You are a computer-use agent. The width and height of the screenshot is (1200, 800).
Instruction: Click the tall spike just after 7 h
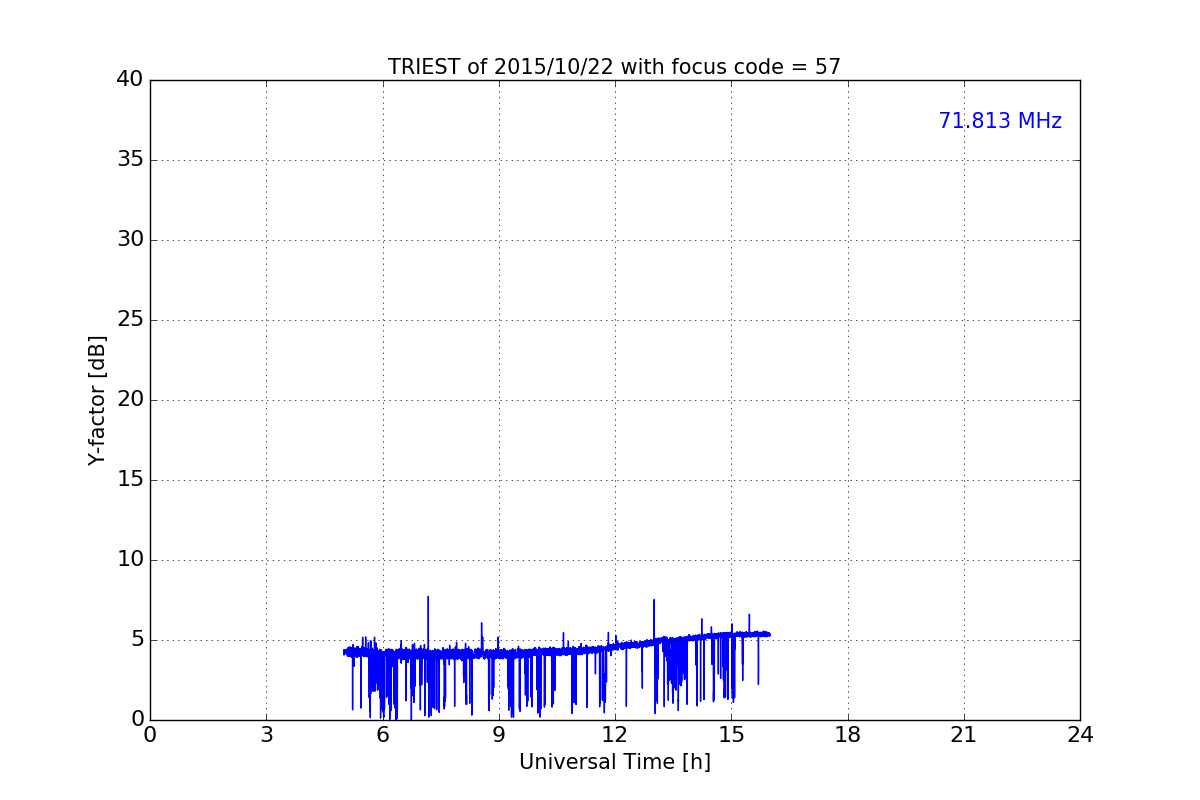428,622
